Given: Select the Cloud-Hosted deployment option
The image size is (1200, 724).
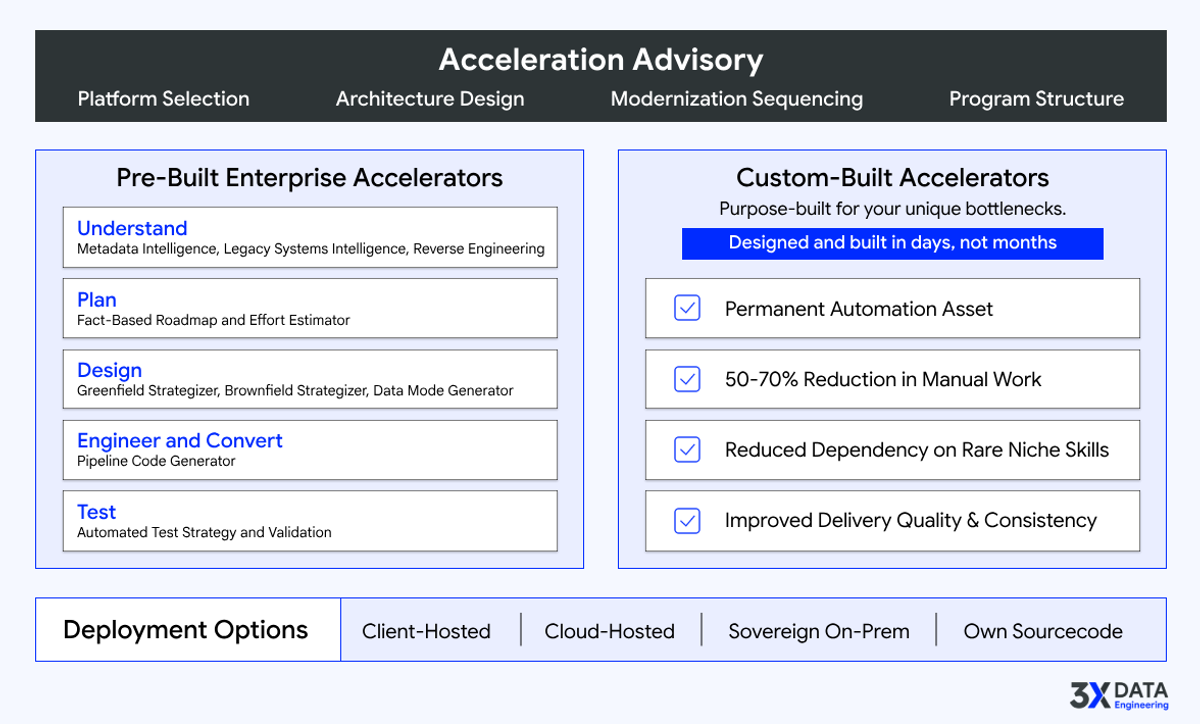Looking at the screenshot, I should pos(609,631).
